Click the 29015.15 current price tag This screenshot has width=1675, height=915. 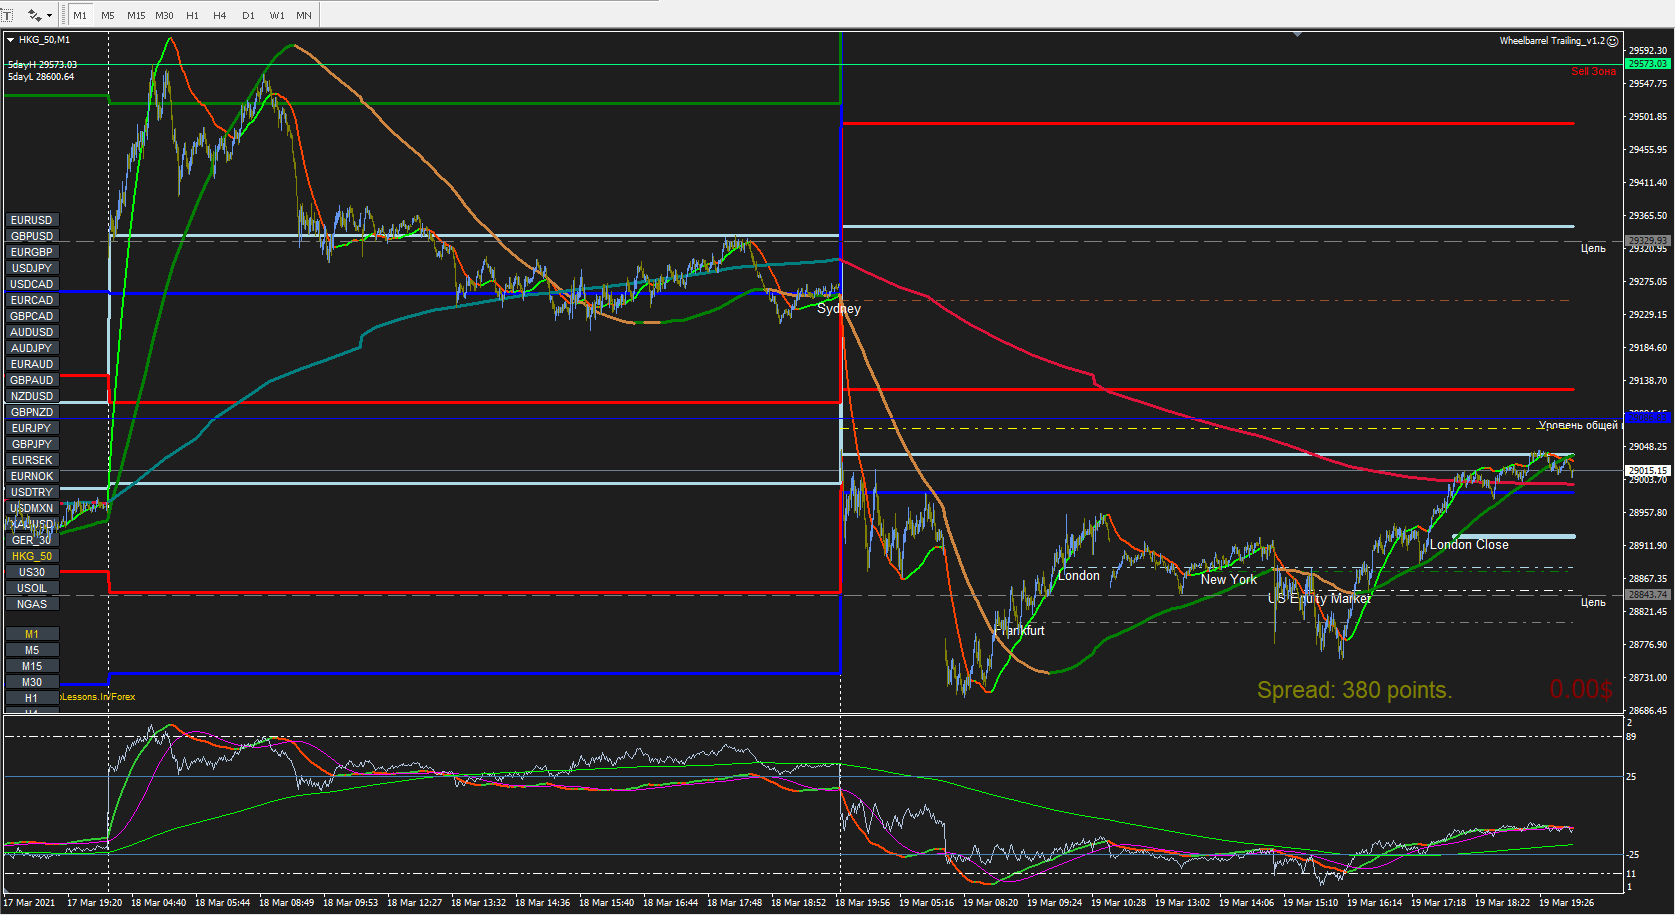click(x=1648, y=470)
